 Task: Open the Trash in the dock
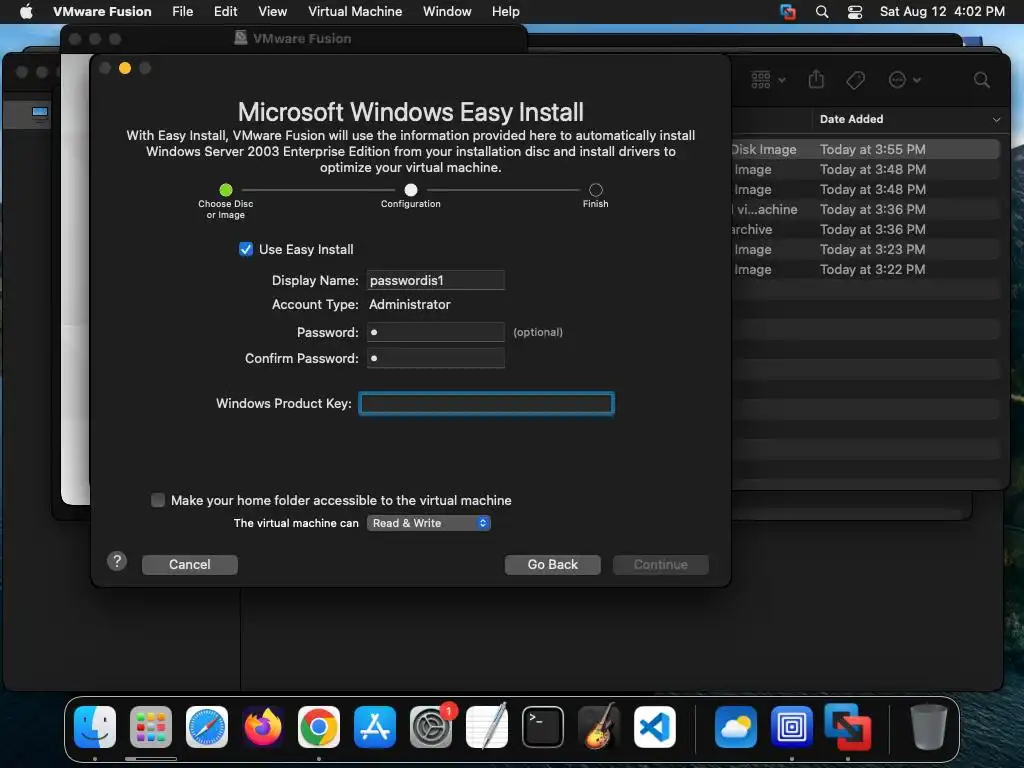[x=929, y=726]
